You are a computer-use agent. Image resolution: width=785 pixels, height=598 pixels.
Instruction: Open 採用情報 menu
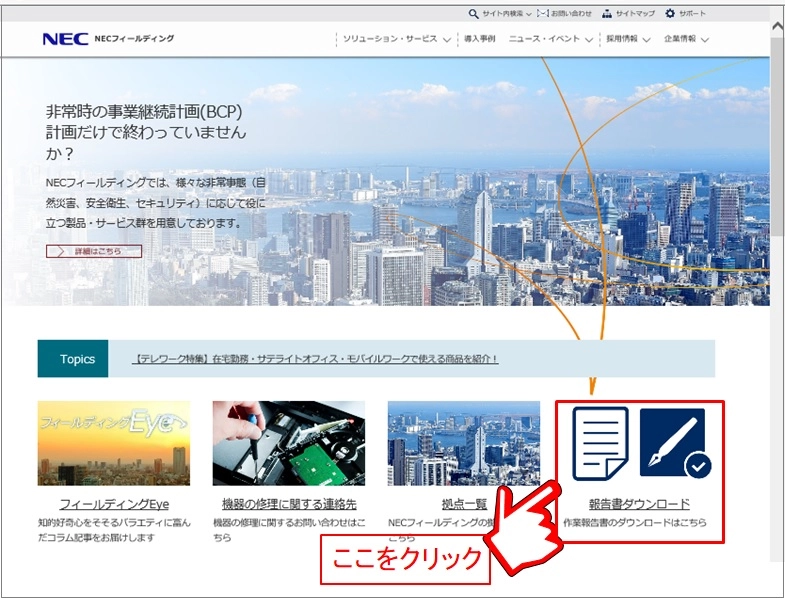pos(622,39)
